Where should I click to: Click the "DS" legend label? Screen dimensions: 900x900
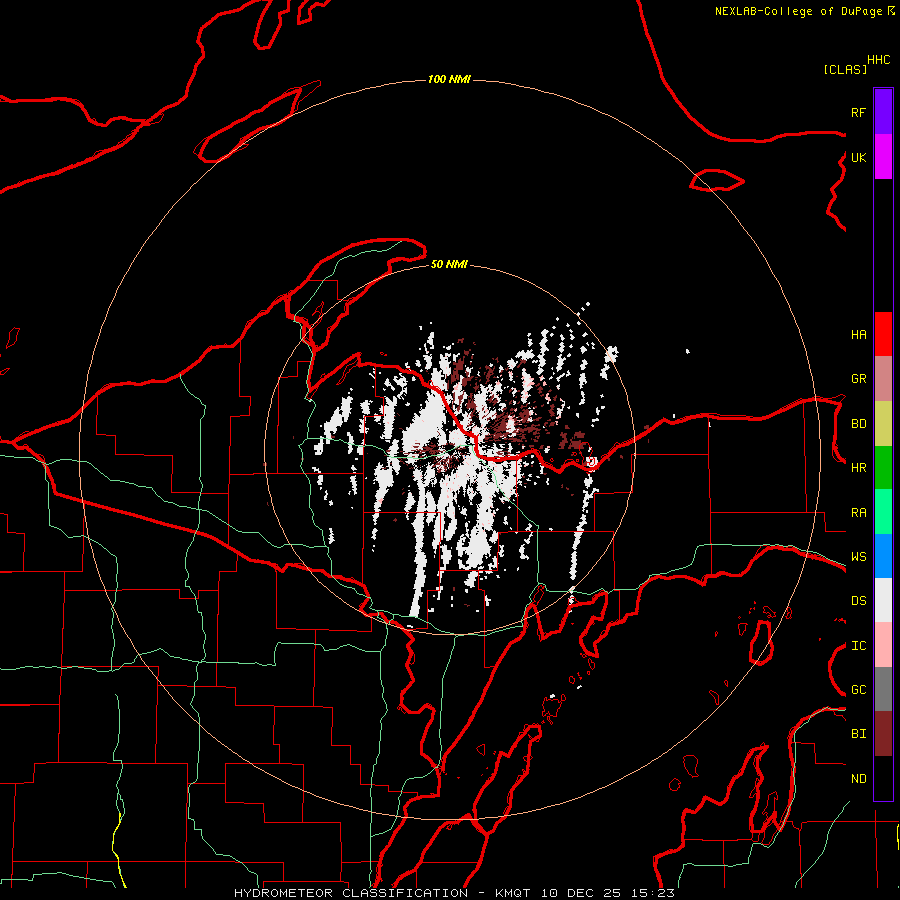(859, 601)
